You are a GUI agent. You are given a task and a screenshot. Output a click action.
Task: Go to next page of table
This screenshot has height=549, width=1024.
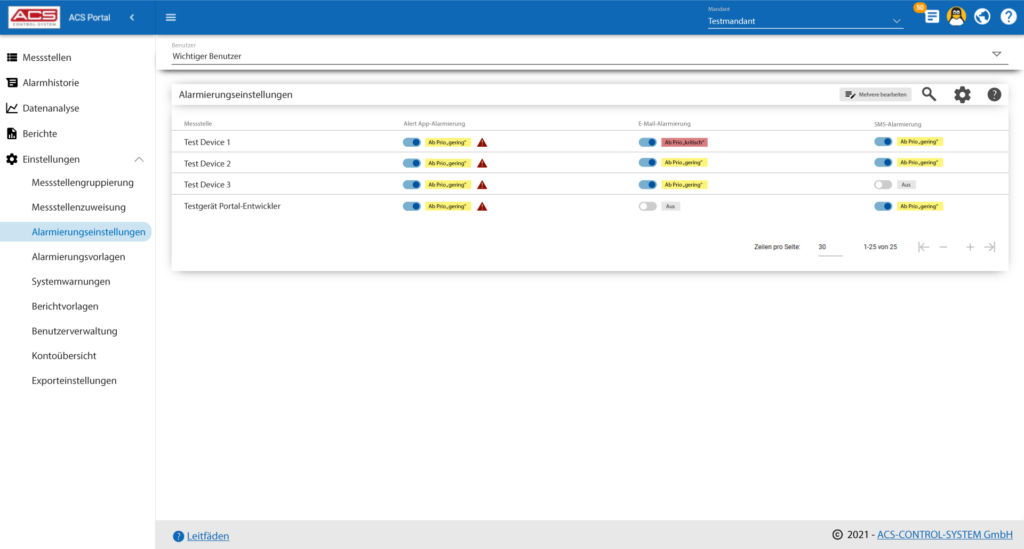tap(970, 247)
